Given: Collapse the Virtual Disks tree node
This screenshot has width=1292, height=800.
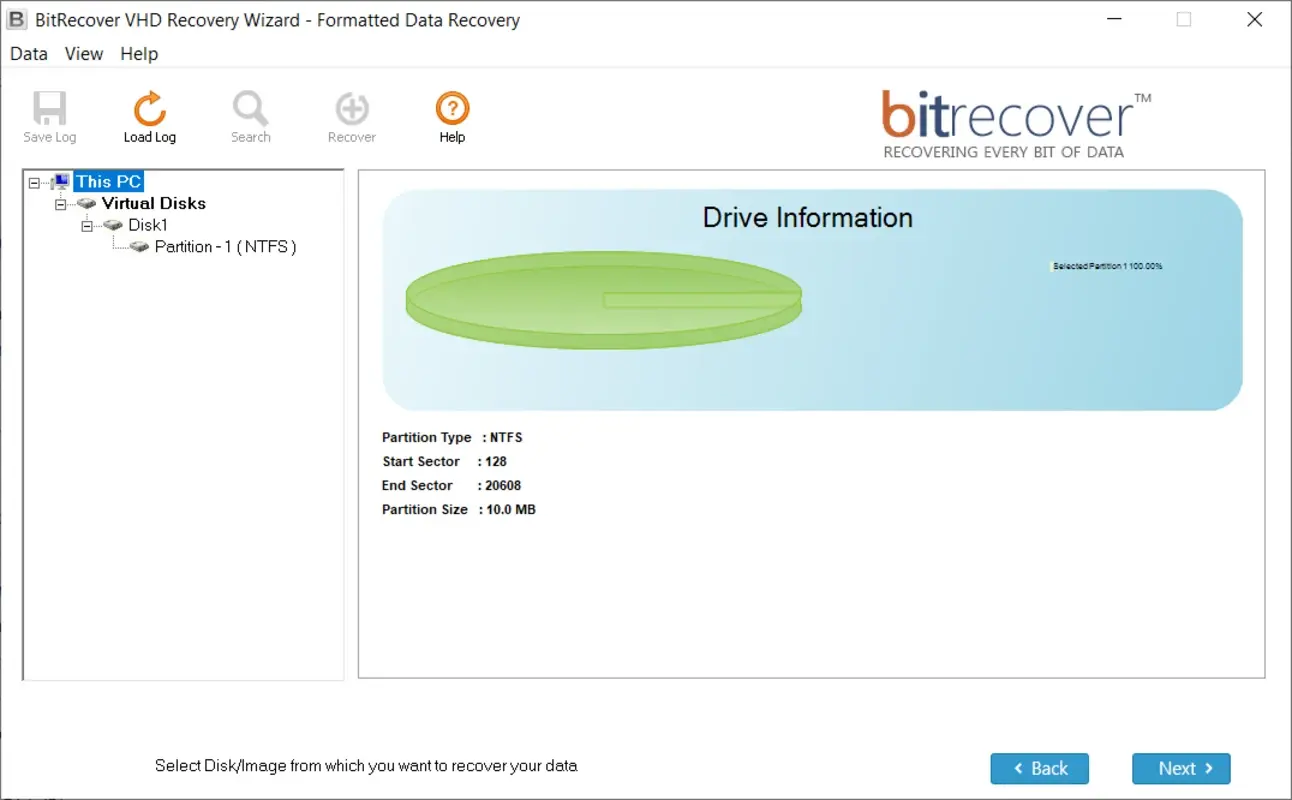Looking at the screenshot, I should click(x=61, y=204).
